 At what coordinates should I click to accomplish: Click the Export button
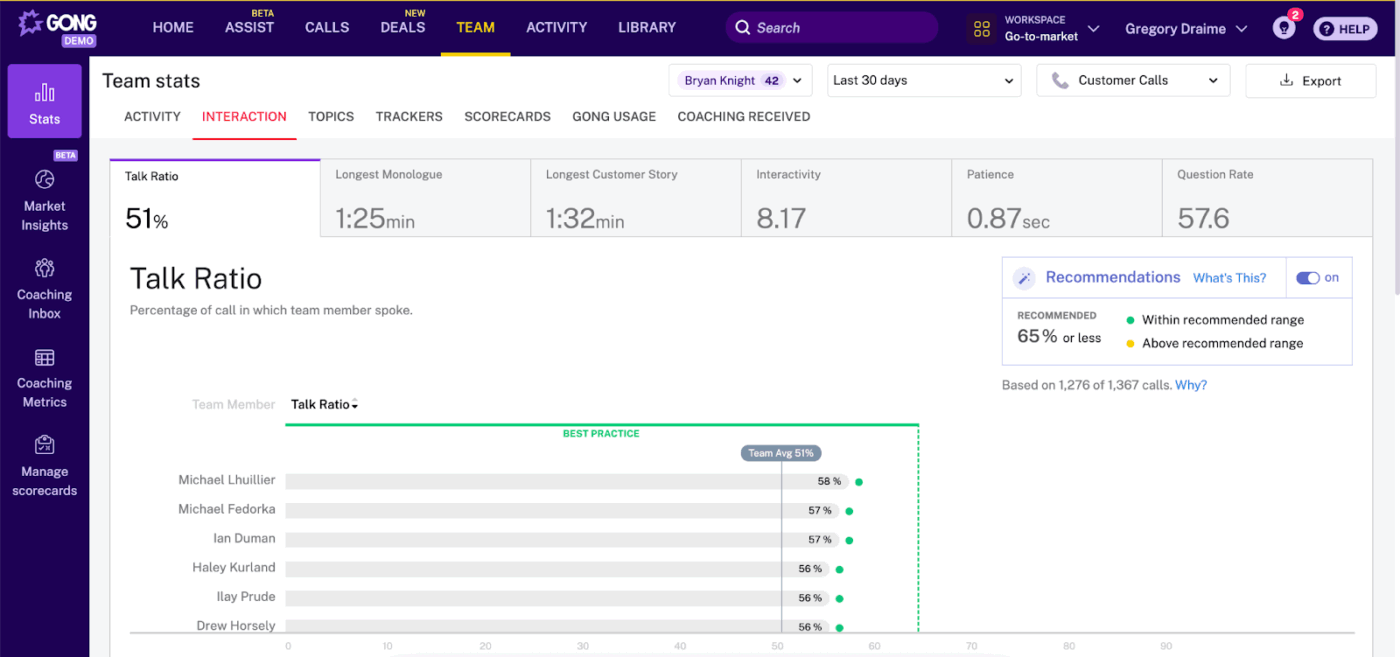[1310, 80]
